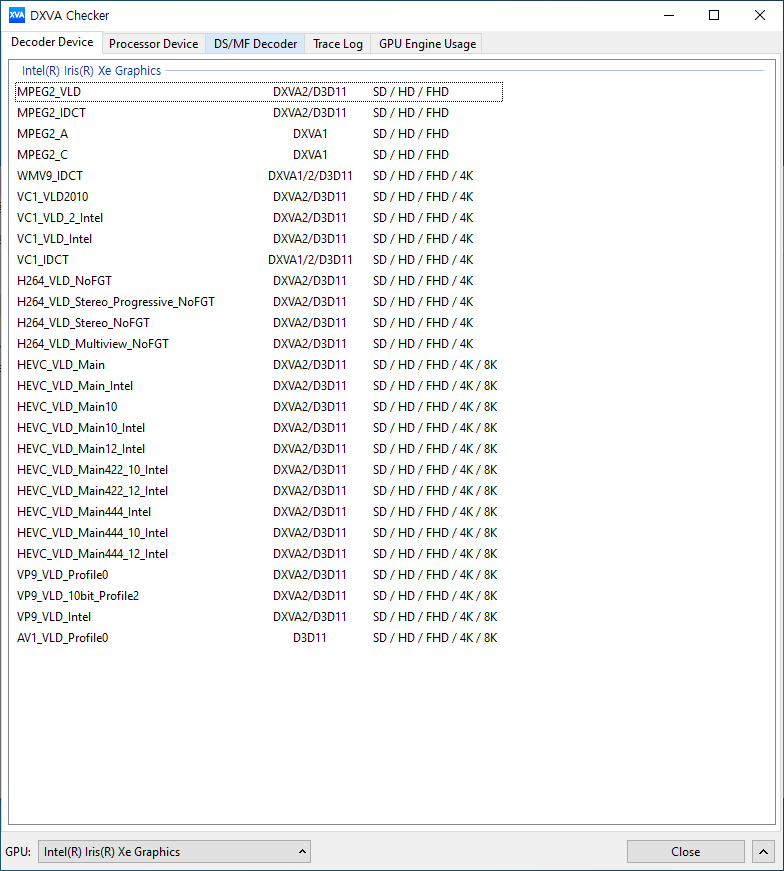Open the GPU selection dropdown
The height and width of the screenshot is (871, 784).
tap(174, 852)
